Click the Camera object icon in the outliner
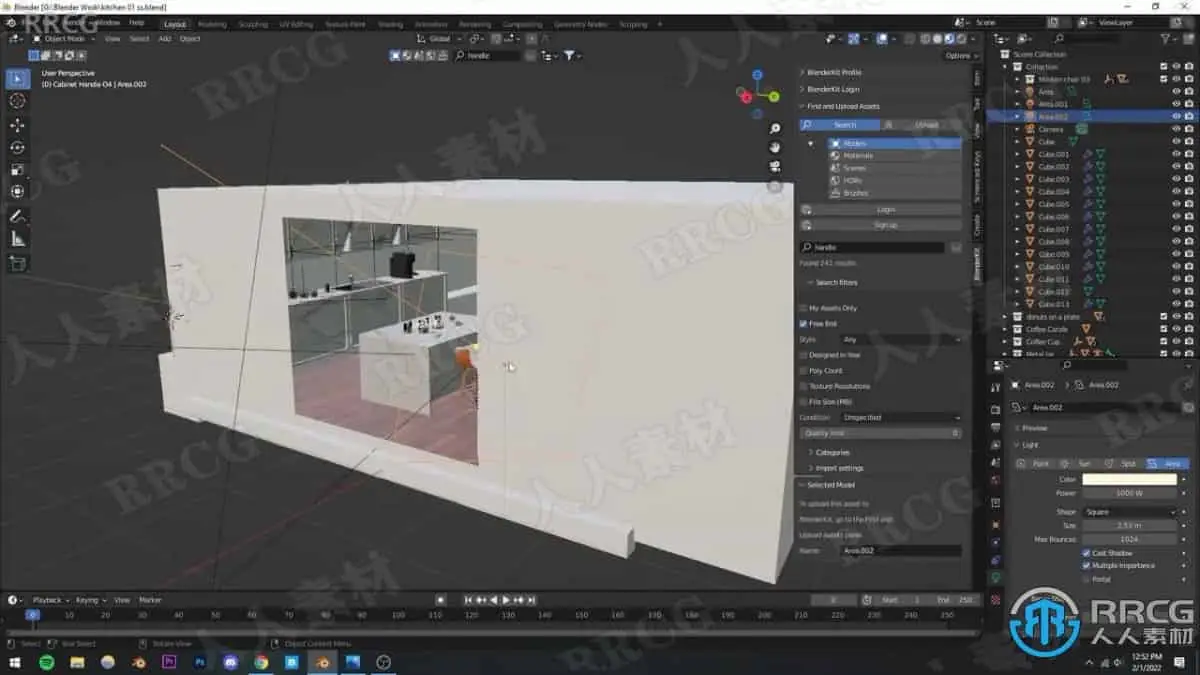 click(x=1030, y=129)
